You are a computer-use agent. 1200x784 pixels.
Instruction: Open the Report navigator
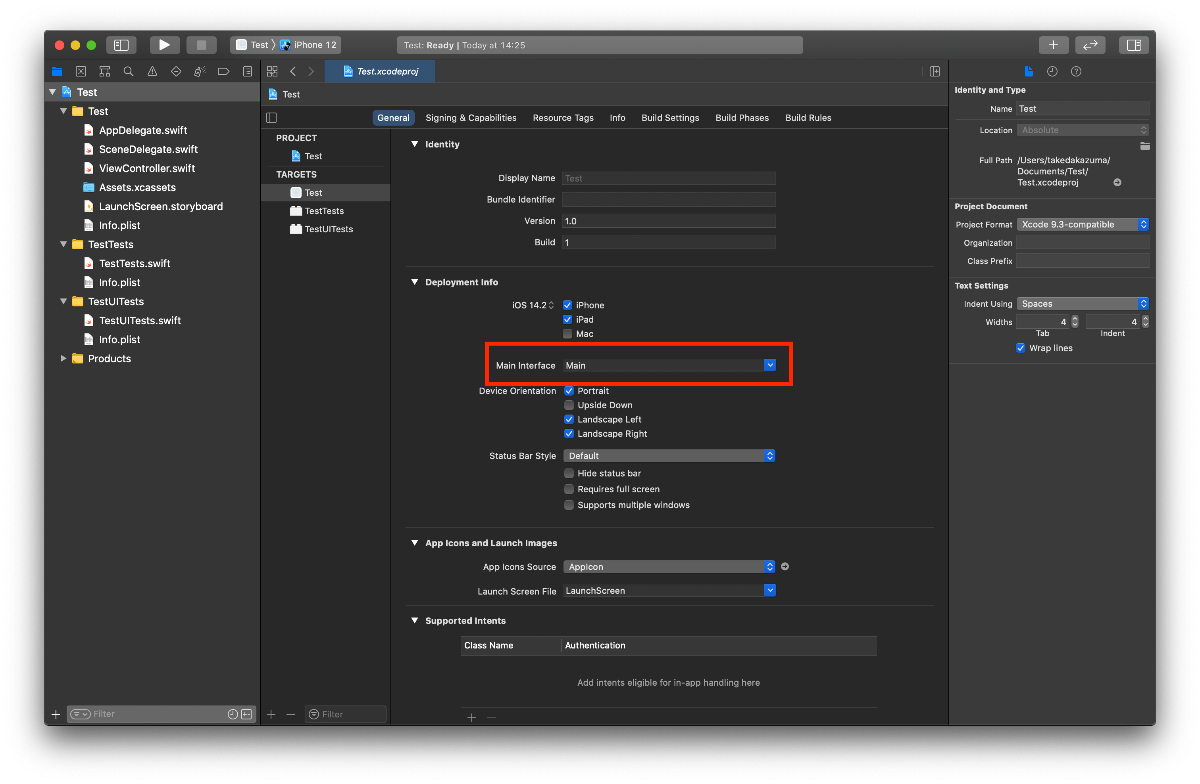coord(248,72)
